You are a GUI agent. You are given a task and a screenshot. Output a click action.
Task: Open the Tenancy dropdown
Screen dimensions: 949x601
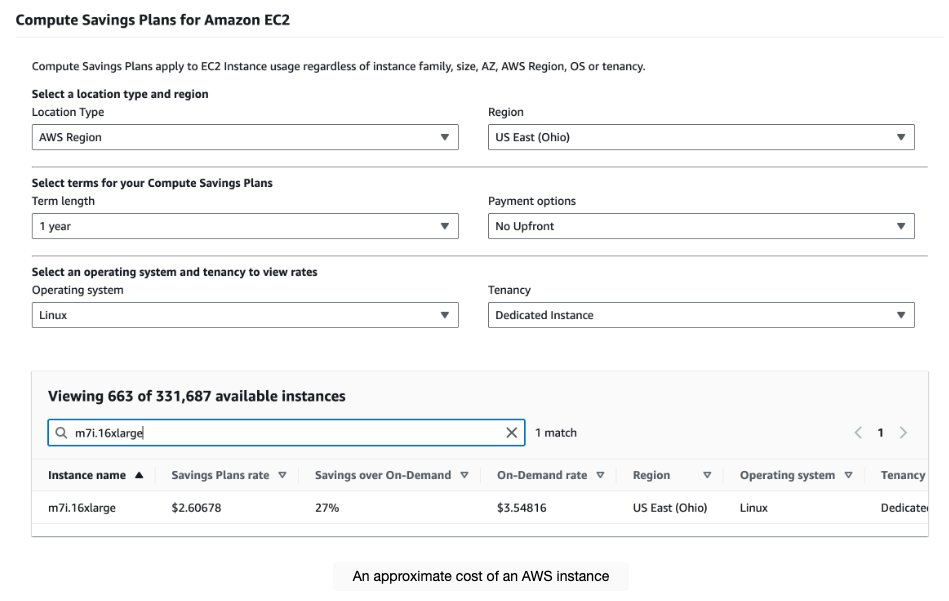click(701, 315)
